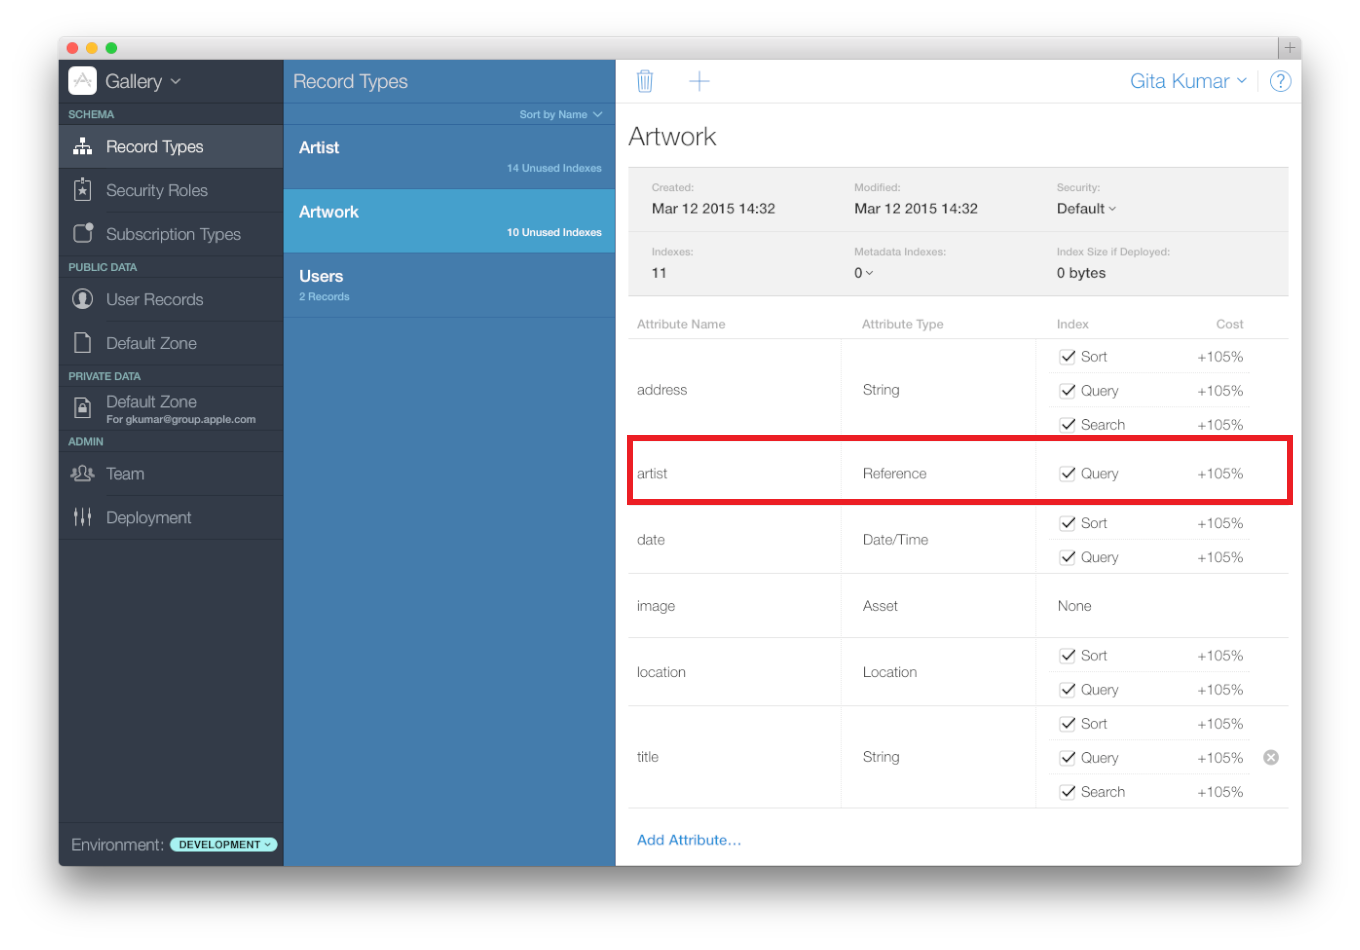Open the Gita Kumar account menu
This screenshot has height=950, width=1360.
[x=1188, y=81]
